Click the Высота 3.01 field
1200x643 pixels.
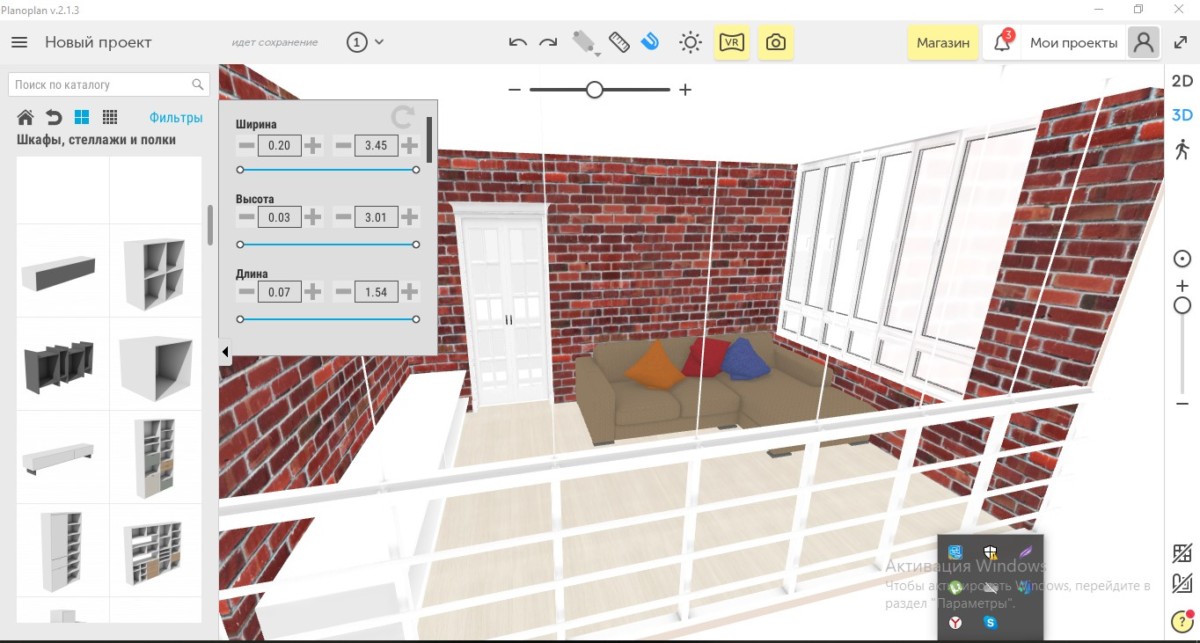pos(376,216)
